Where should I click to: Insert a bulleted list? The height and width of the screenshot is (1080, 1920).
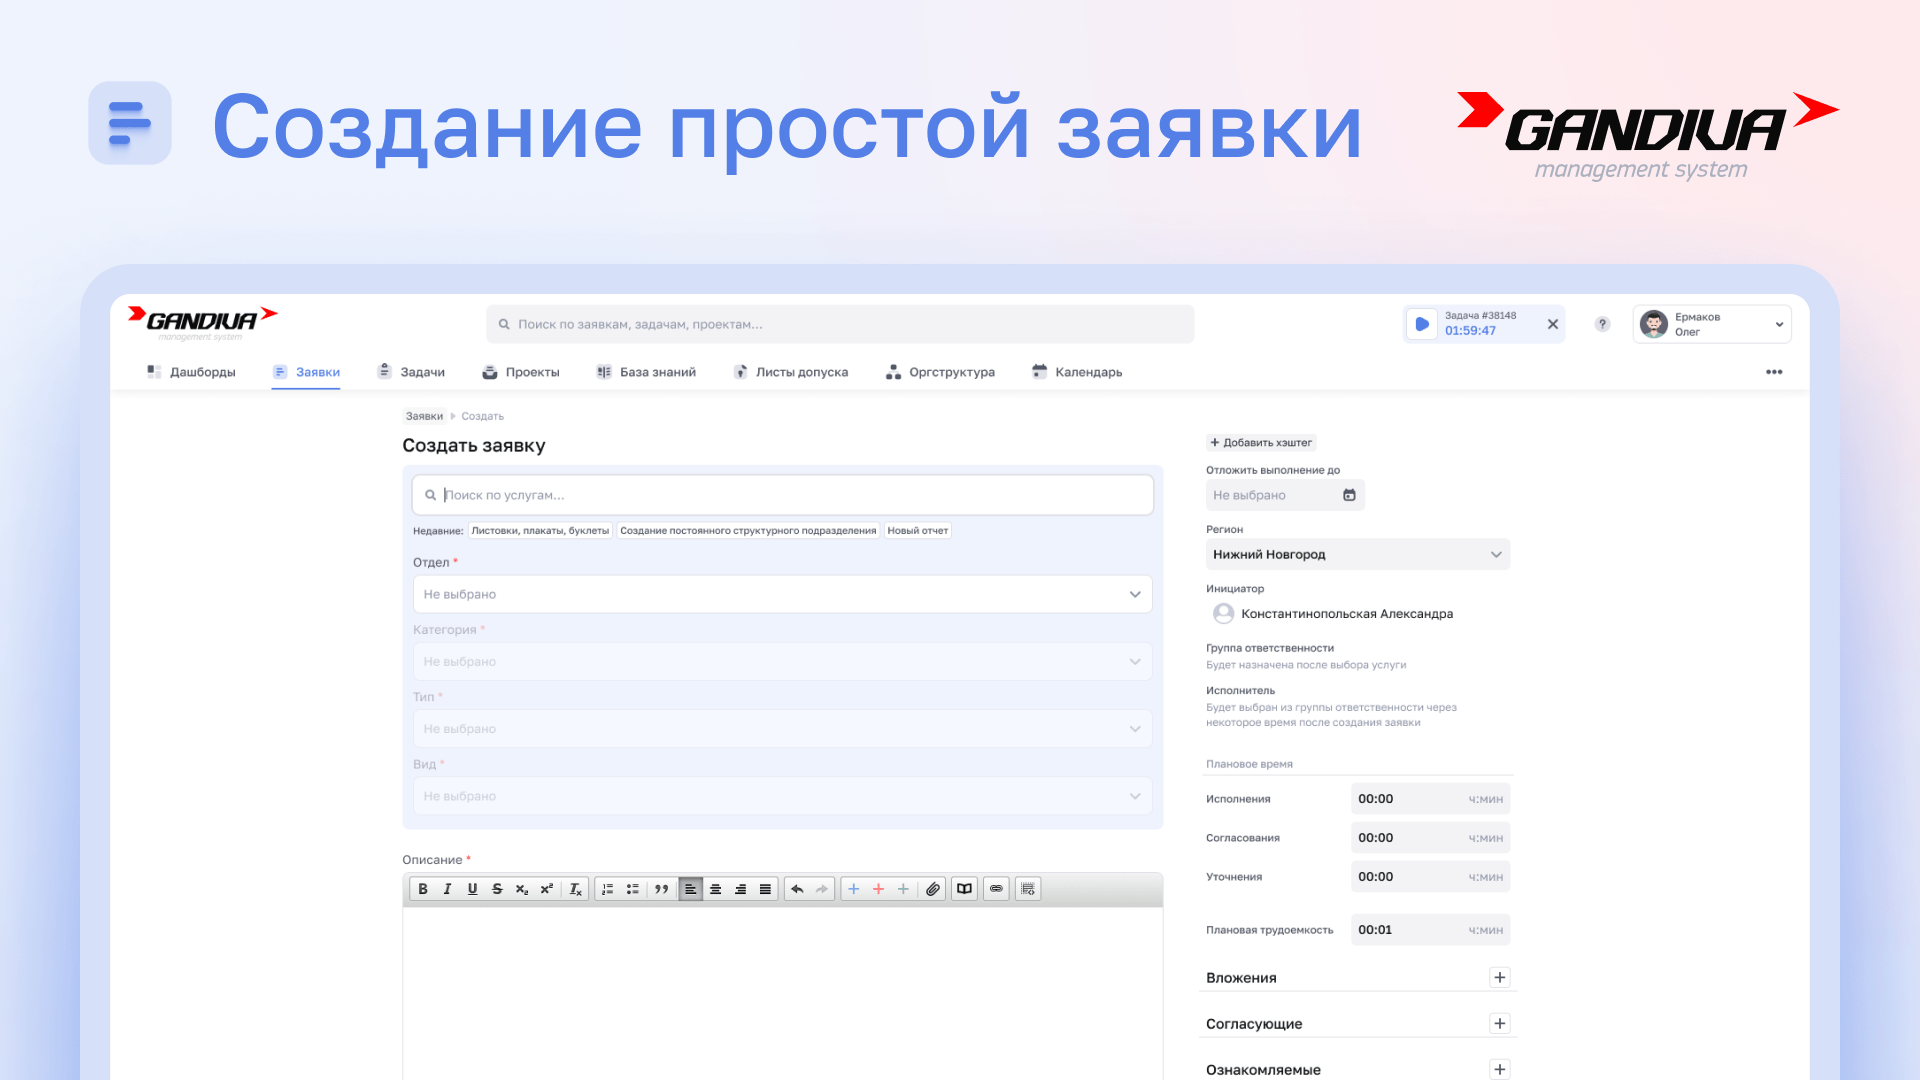tap(632, 889)
